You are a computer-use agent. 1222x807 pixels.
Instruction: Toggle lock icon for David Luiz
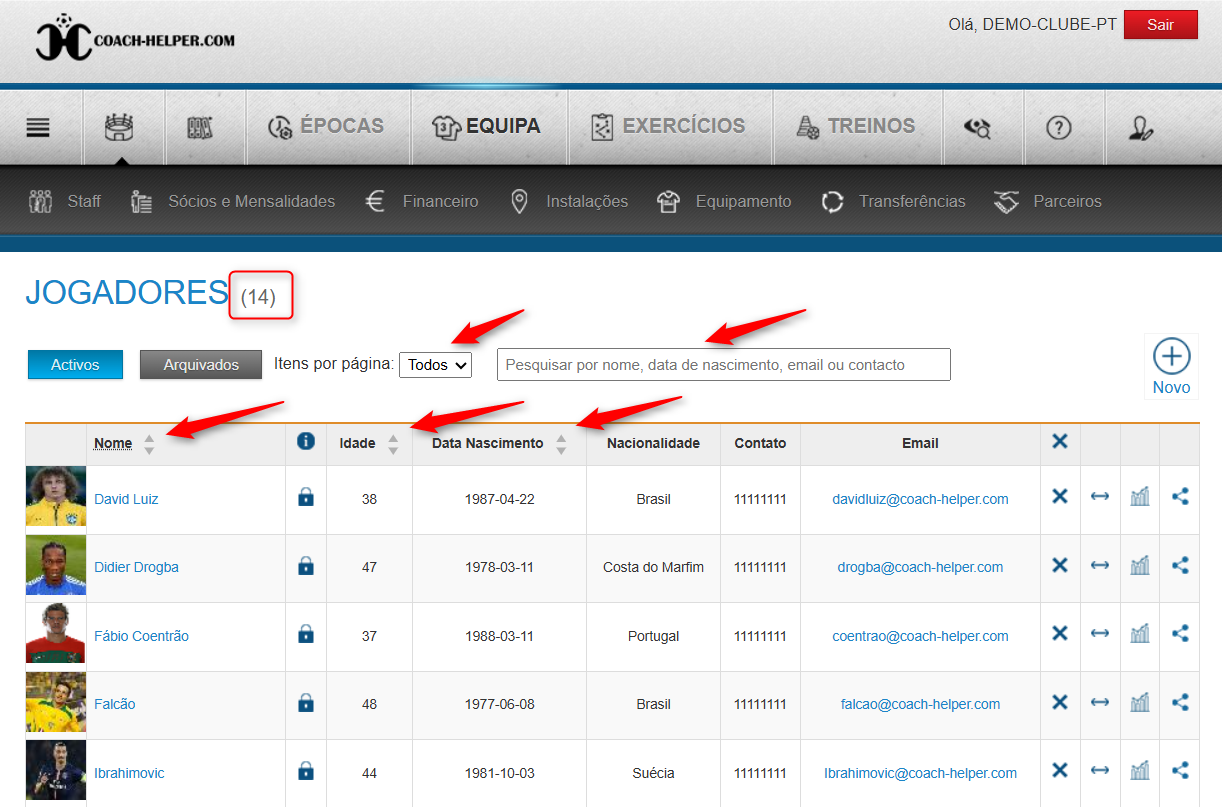tap(306, 497)
